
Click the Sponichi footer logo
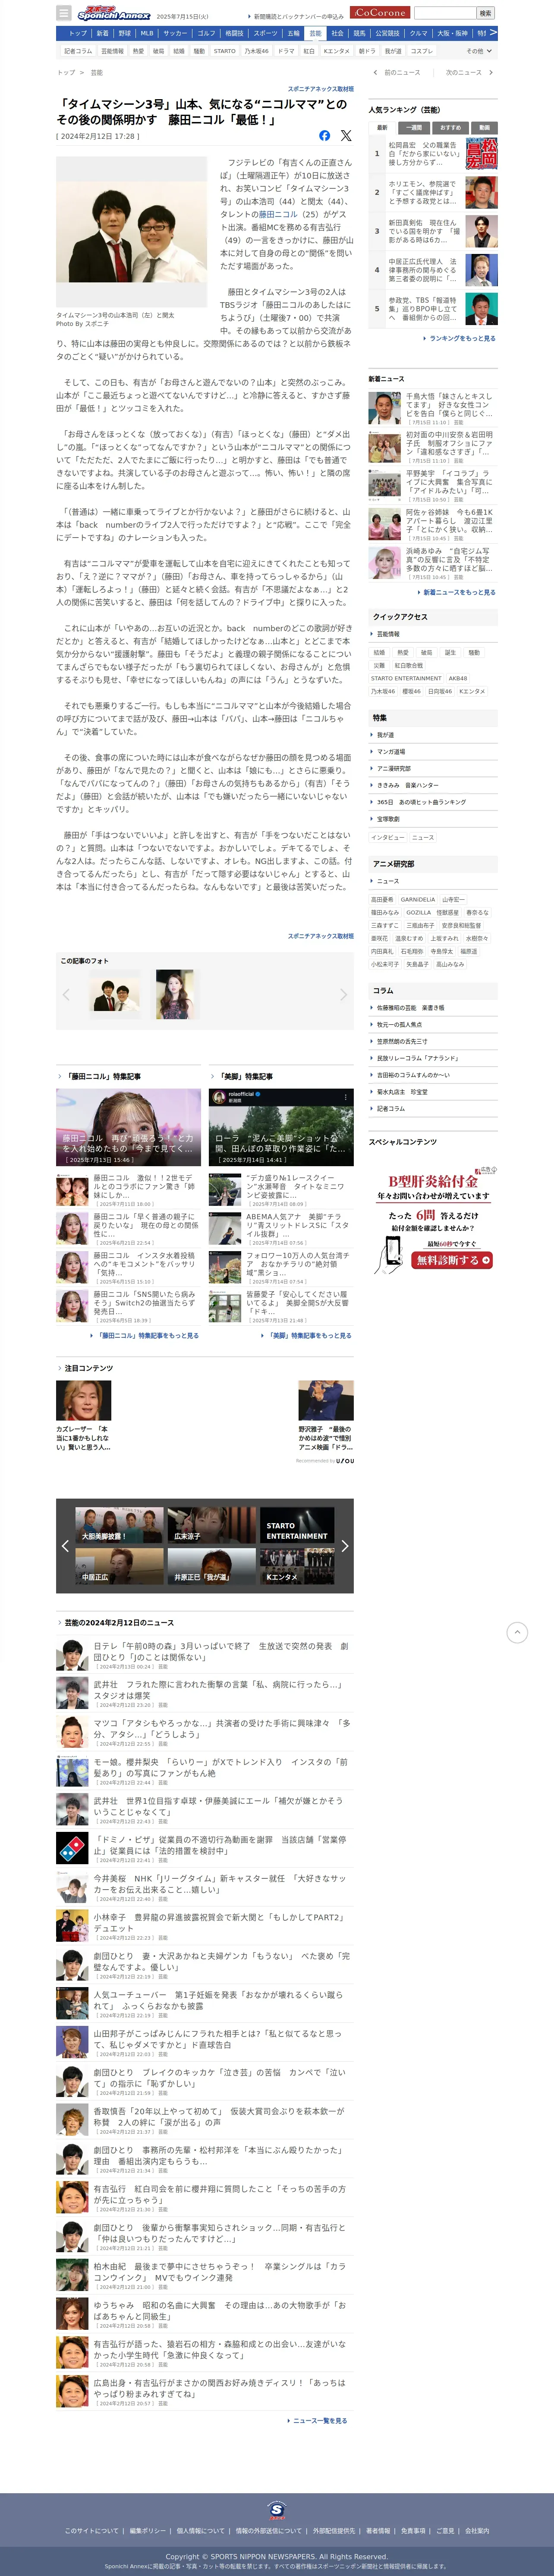[x=277, y=2510]
